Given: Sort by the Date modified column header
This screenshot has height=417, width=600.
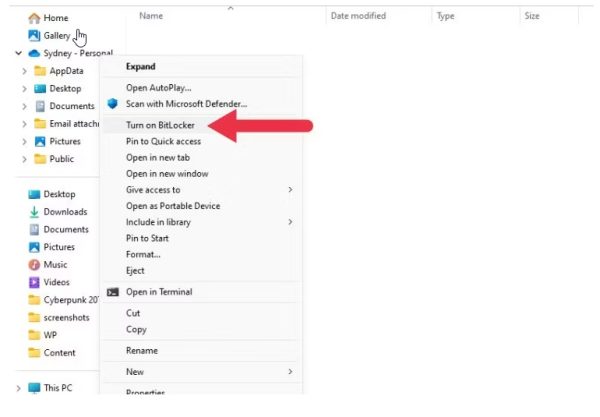Looking at the screenshot, I should coord(358,16).
